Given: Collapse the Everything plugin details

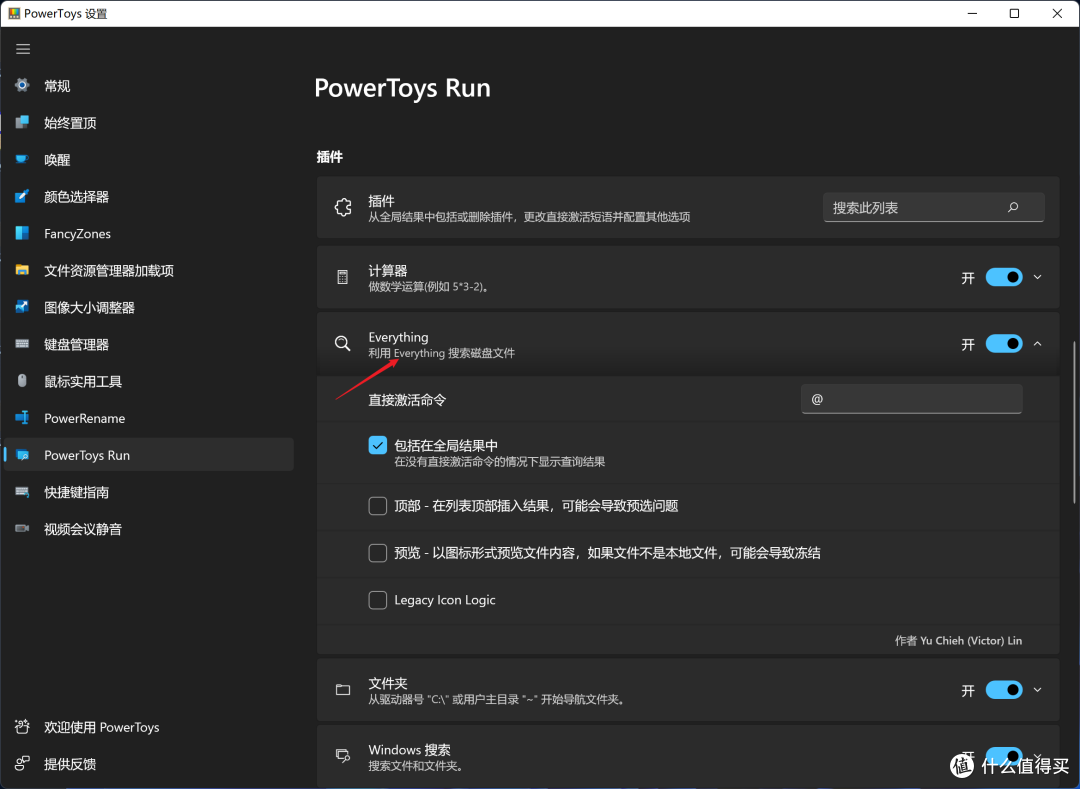Looking at the screenshot, I should pos(1038,343).
